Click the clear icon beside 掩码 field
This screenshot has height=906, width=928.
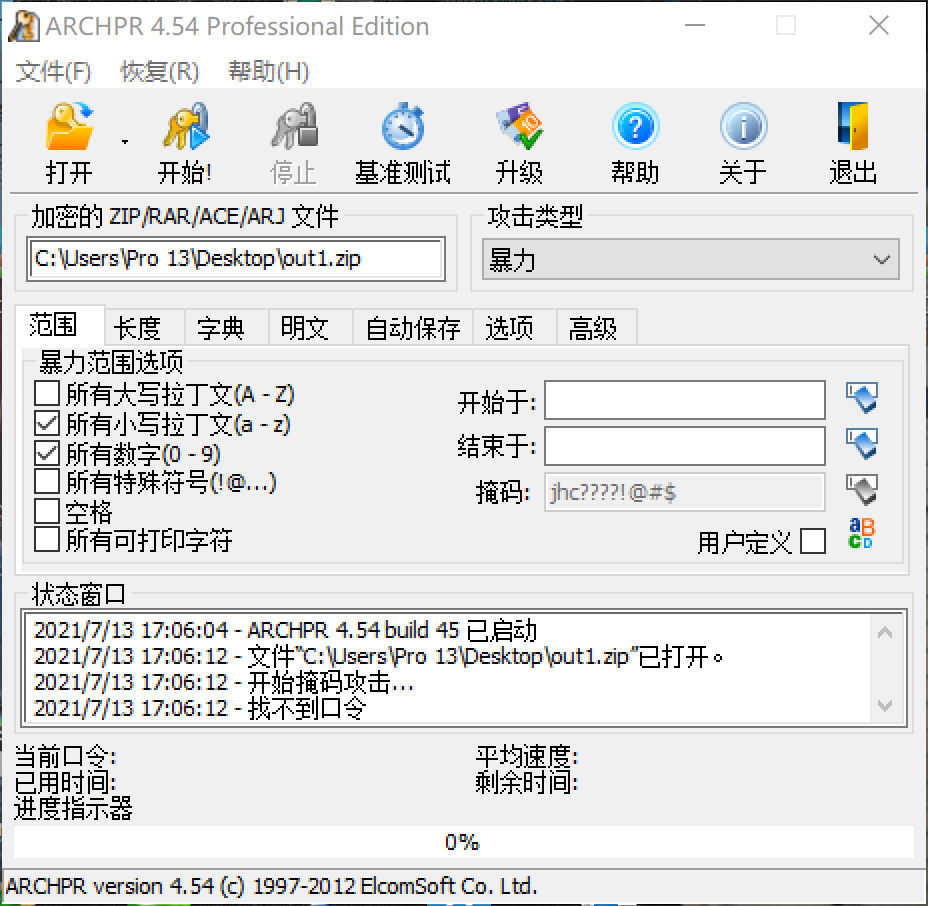[862, 490]
